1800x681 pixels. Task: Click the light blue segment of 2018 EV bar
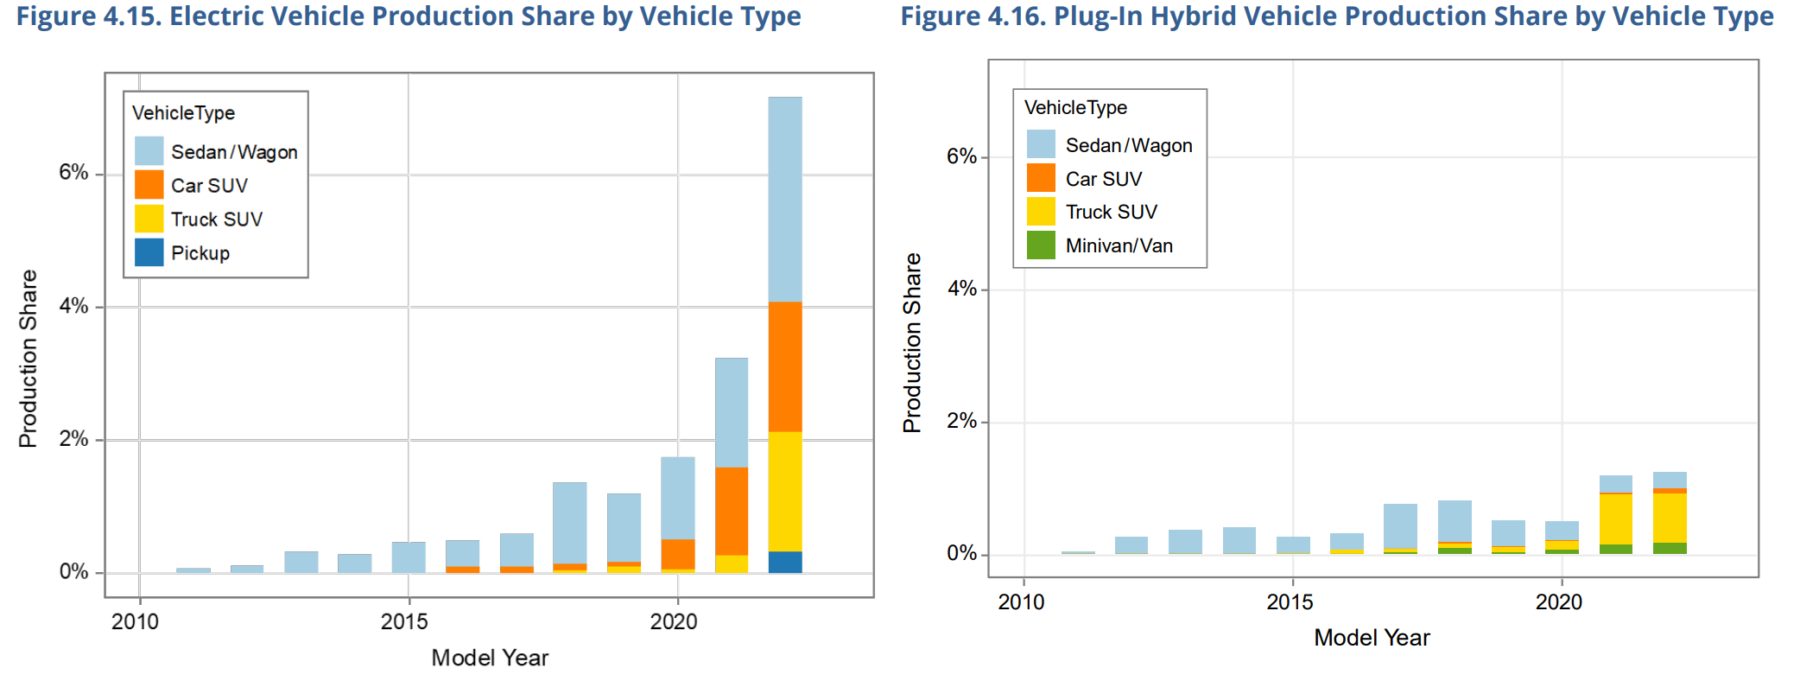[569, 522]
